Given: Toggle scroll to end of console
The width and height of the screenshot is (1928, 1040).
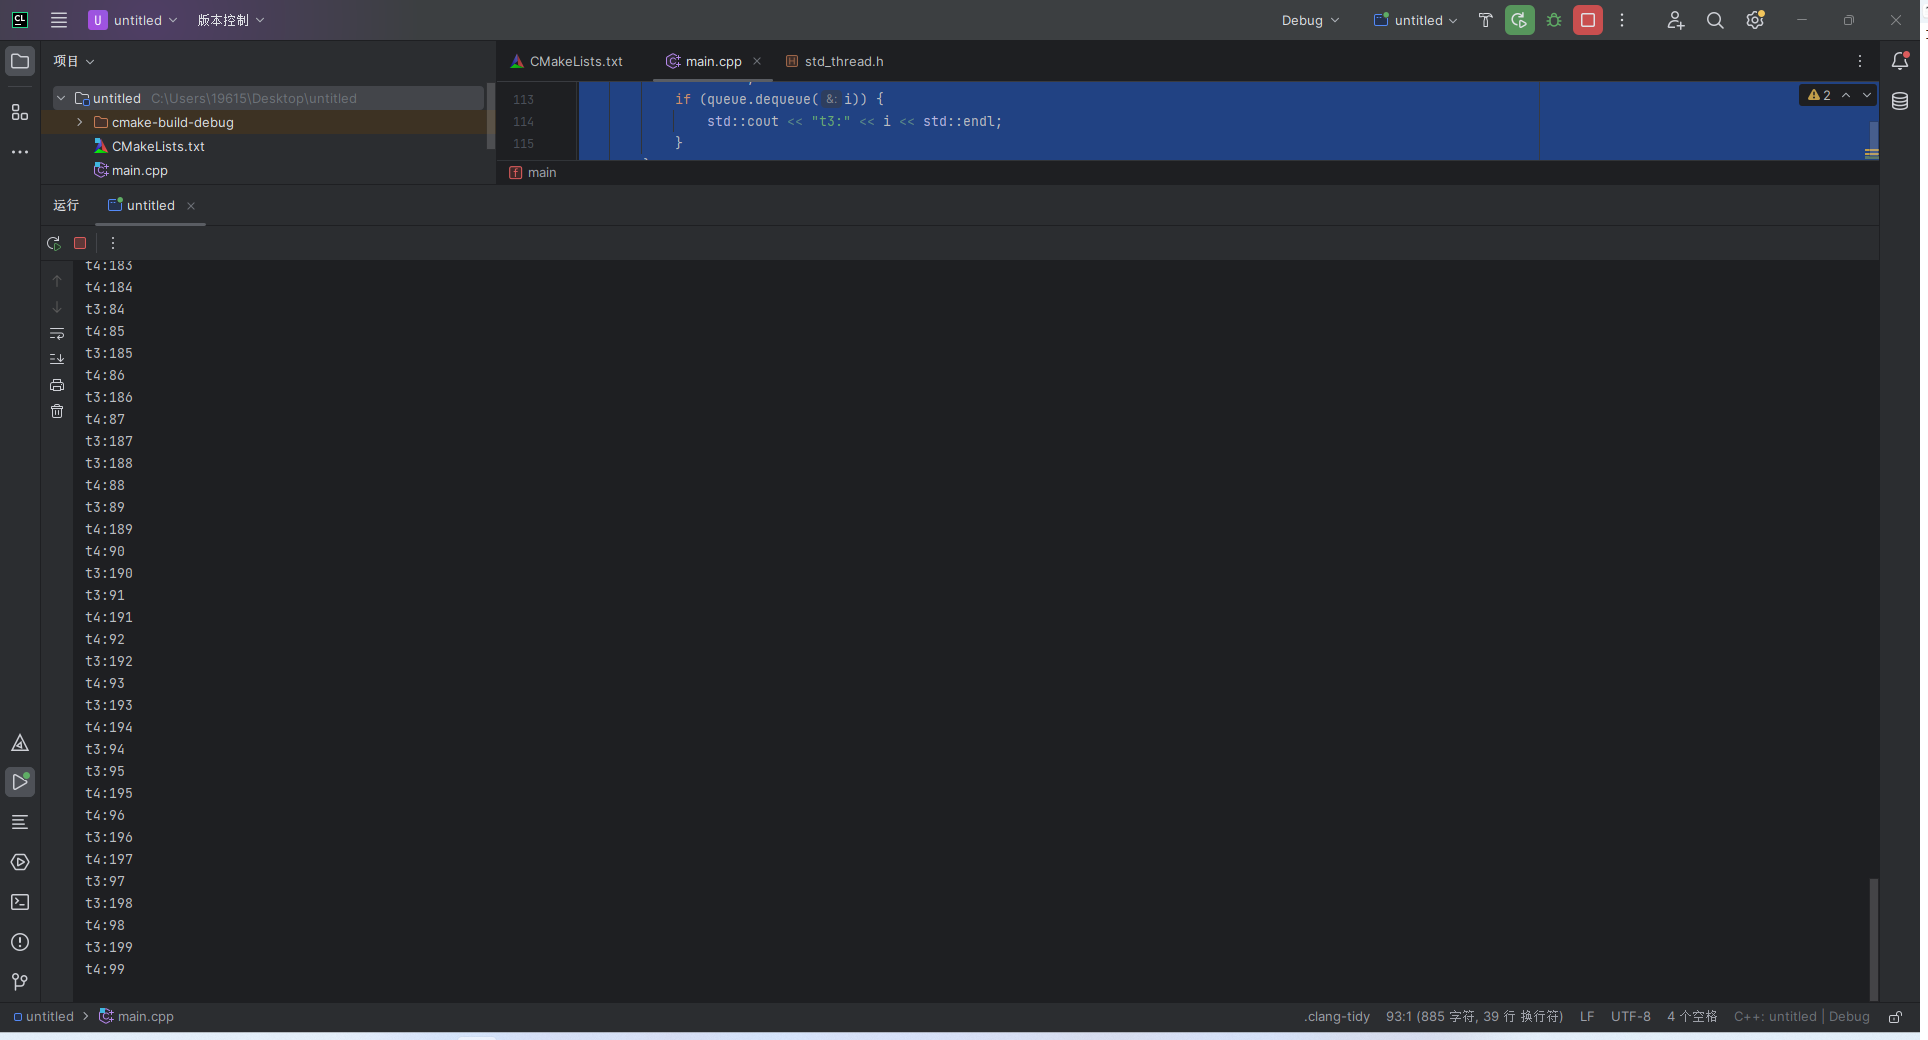Looking at the screenshot, I should (57, 359).
